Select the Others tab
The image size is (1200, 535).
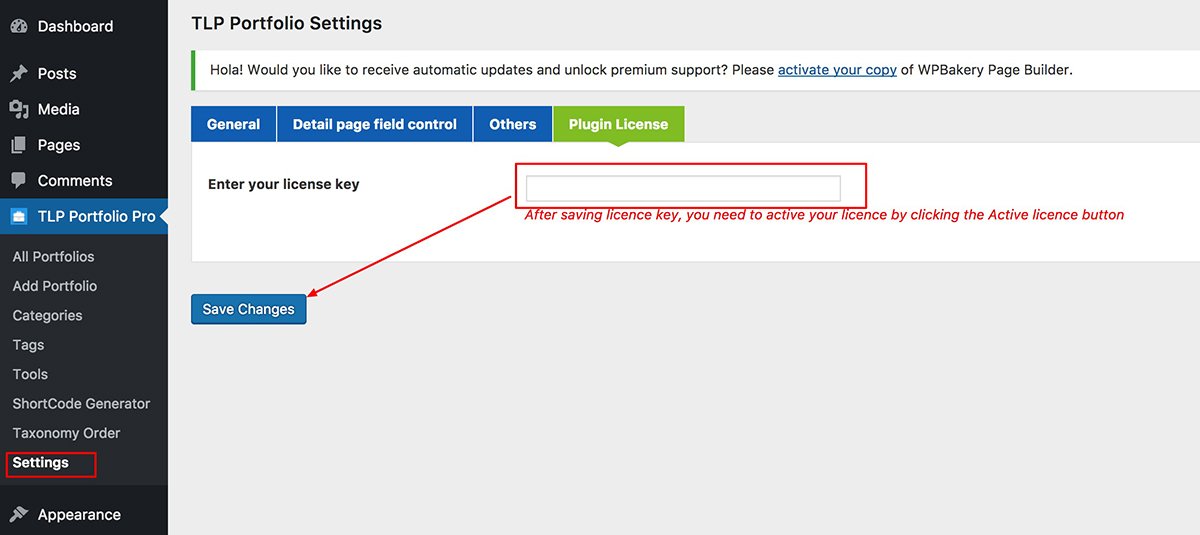(513, 124)
